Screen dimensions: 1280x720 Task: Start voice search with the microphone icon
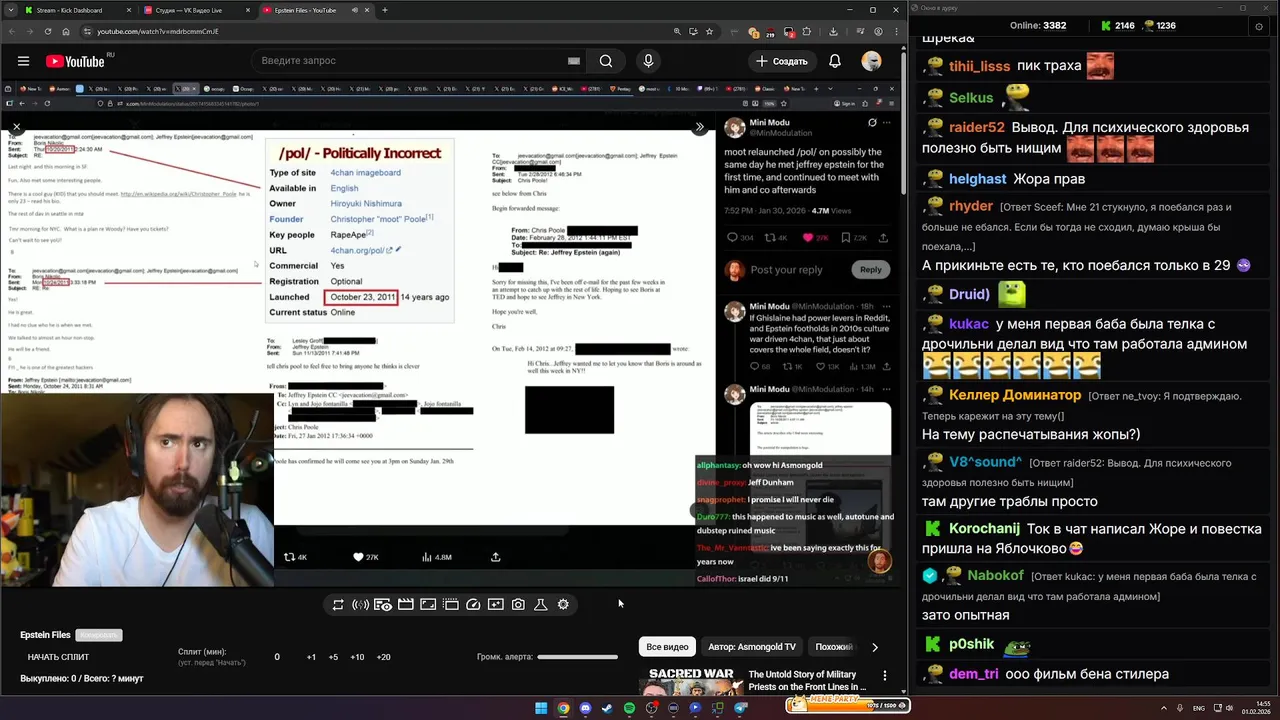[x=648, y=61]
